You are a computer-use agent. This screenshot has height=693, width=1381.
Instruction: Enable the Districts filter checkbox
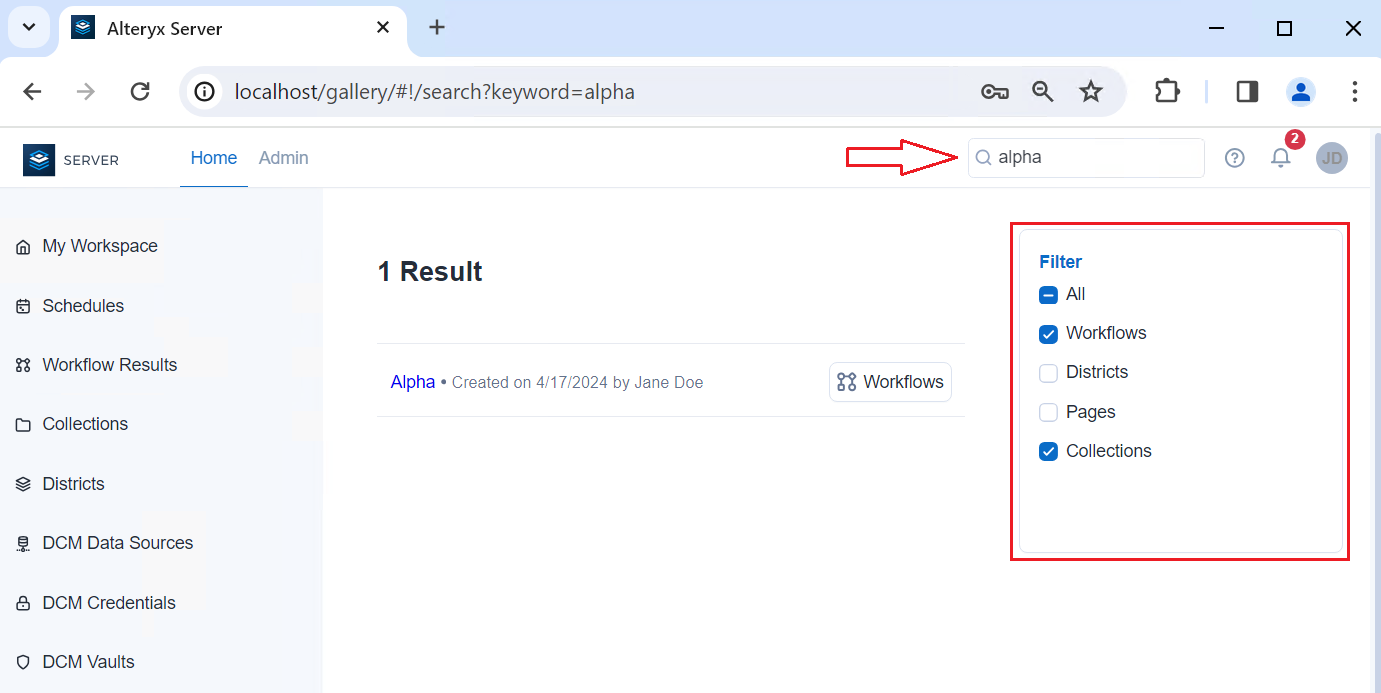pos(1048,372)
